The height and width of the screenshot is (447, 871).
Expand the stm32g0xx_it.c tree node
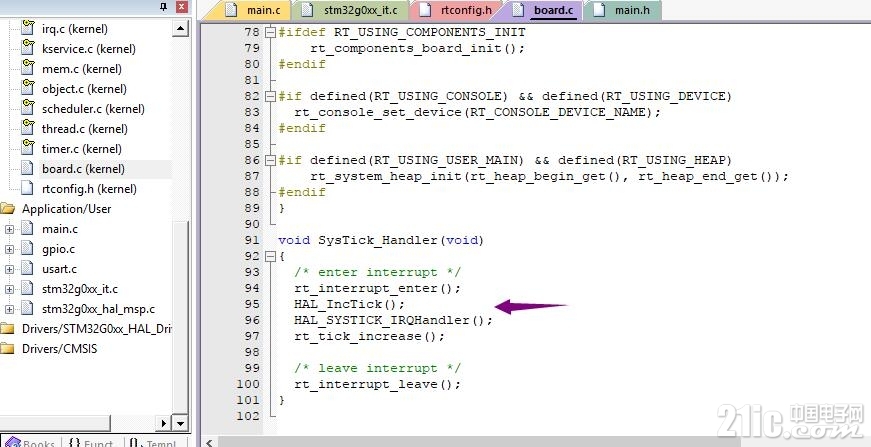click(9, 289)
